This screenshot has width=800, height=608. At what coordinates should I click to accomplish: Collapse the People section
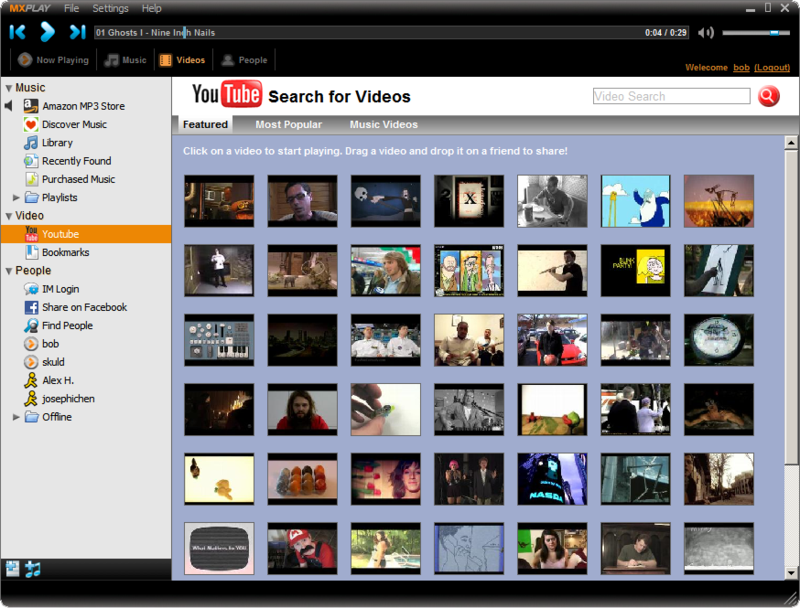[9, 271]
